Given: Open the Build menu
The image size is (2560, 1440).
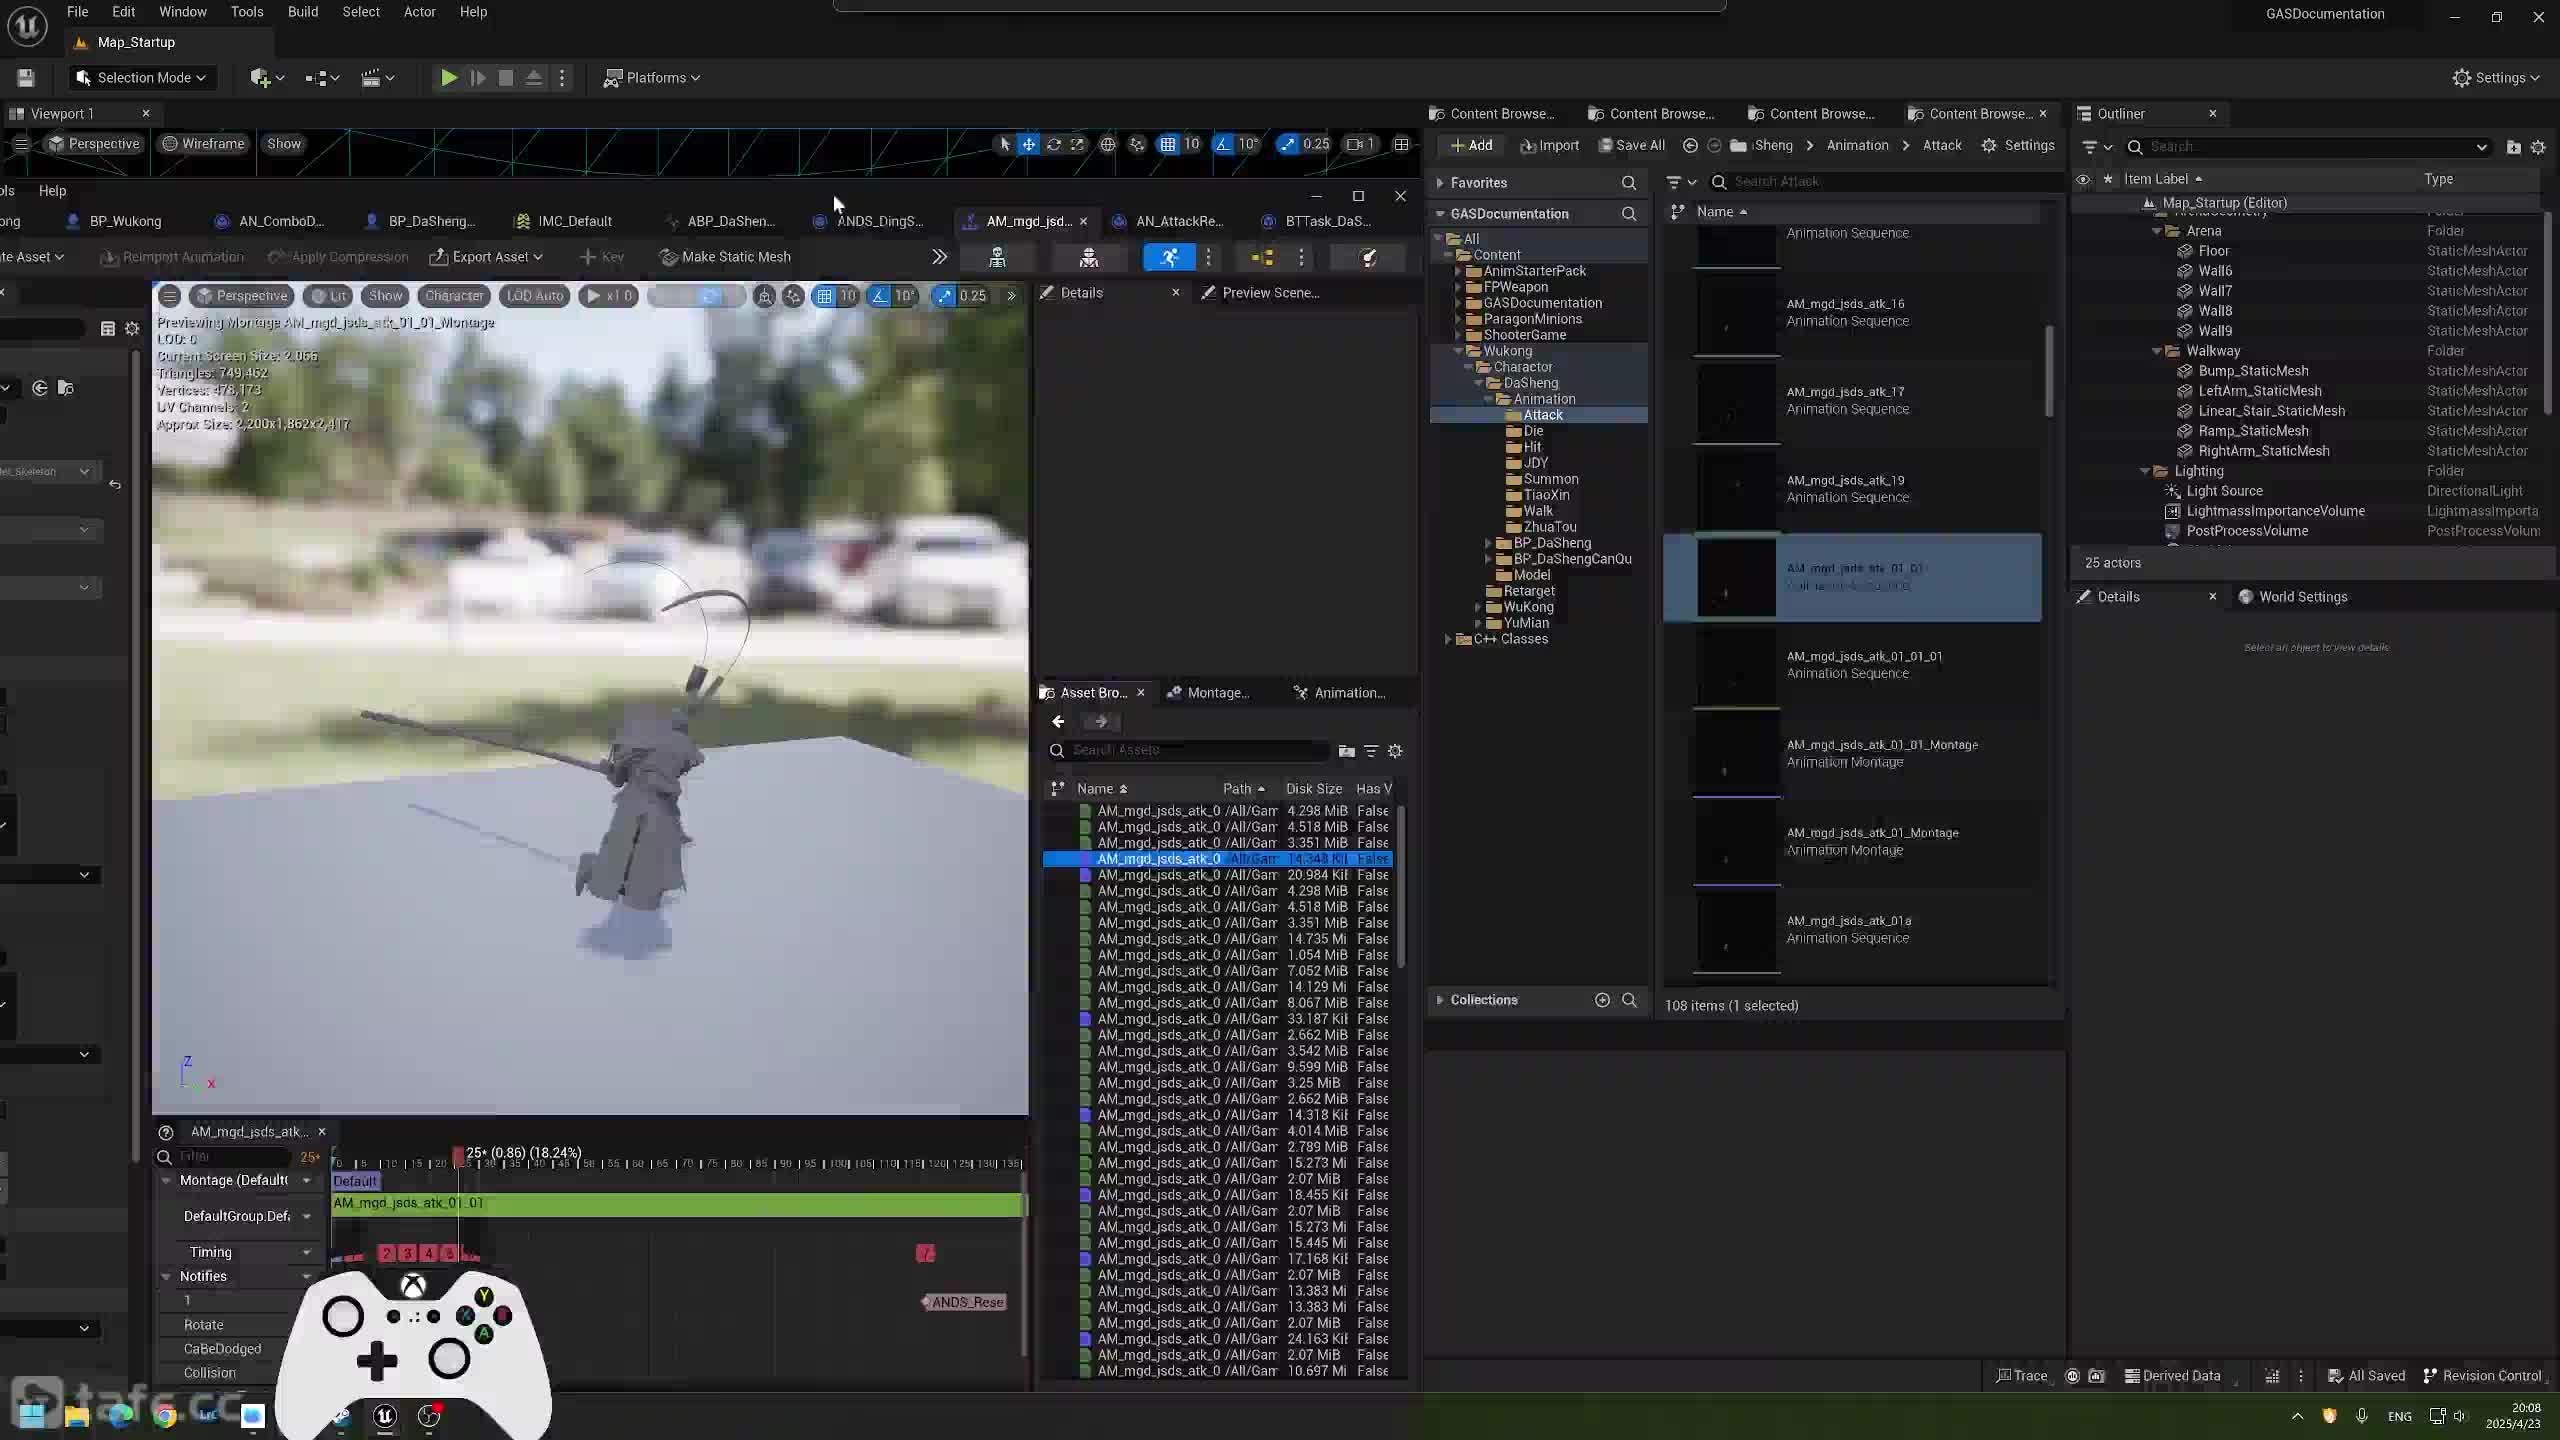Looking at the screenshot, I should (x=303, y=12).
